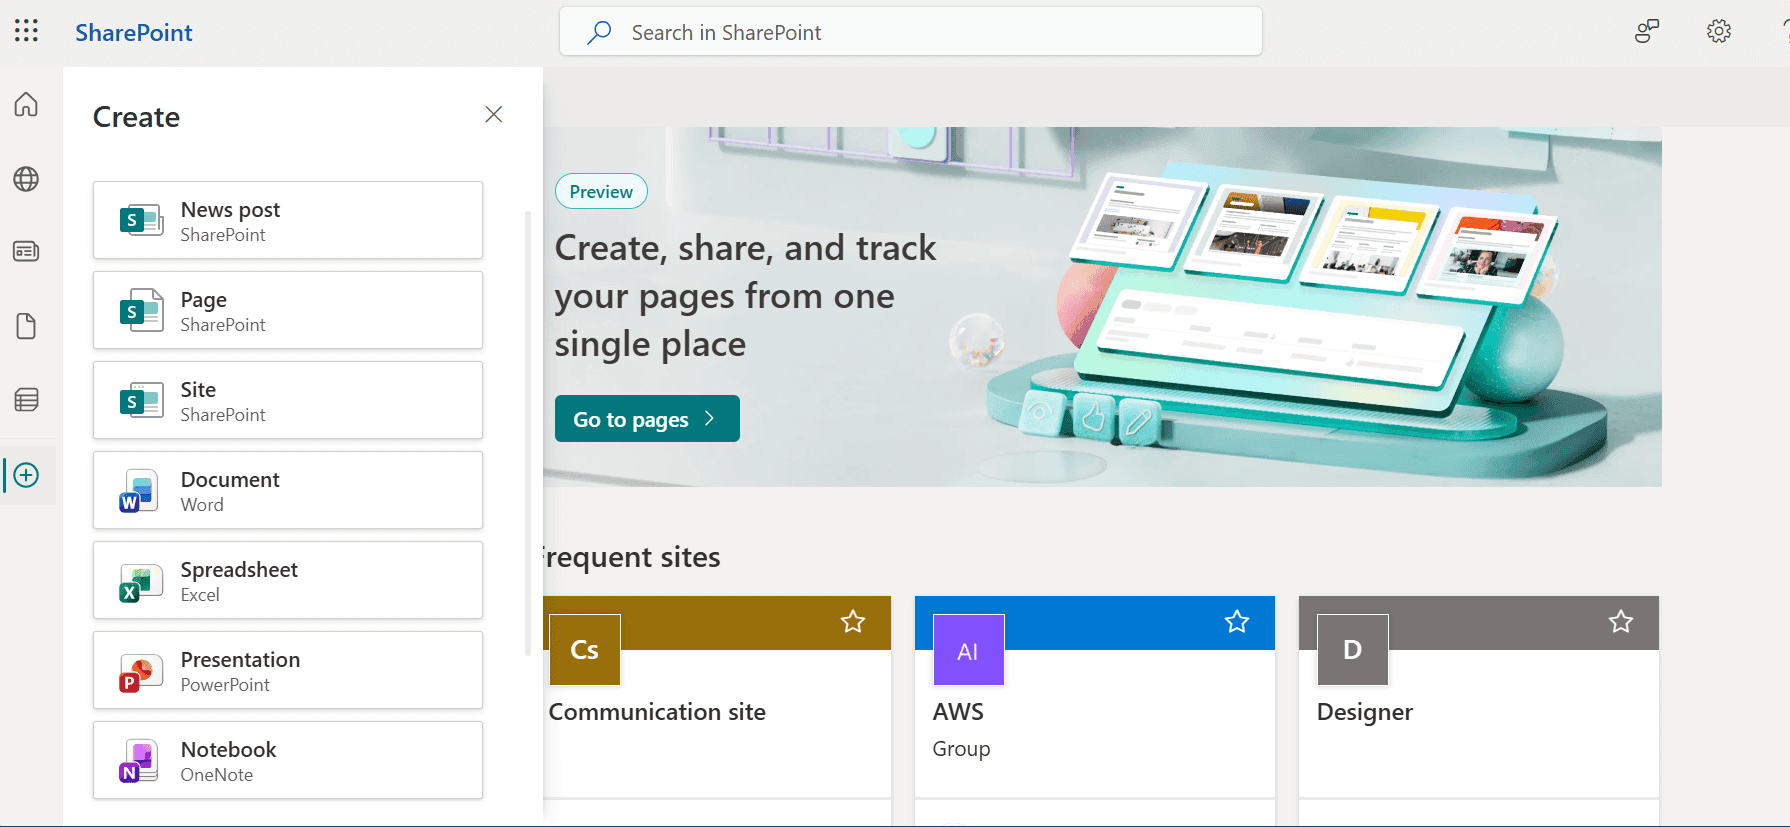Click the Create plus icon
The width and height of the screenshot is (1790, 827).
coord(27,475)
